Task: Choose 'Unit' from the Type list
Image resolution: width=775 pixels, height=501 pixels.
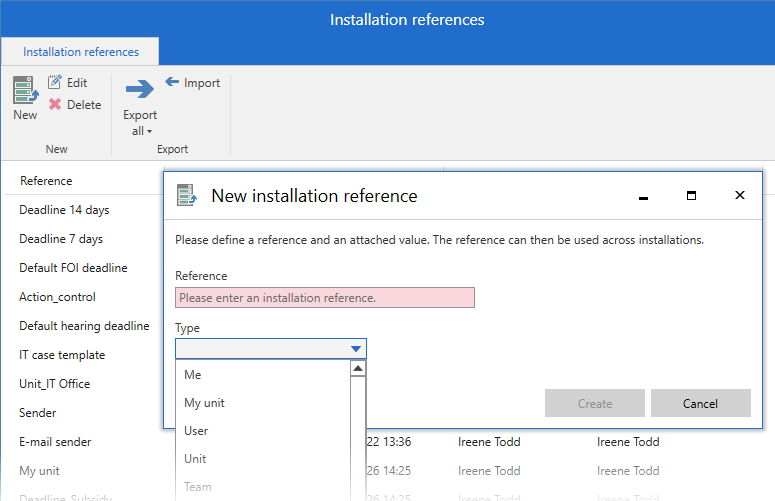Action: click(x=195, y=459)
